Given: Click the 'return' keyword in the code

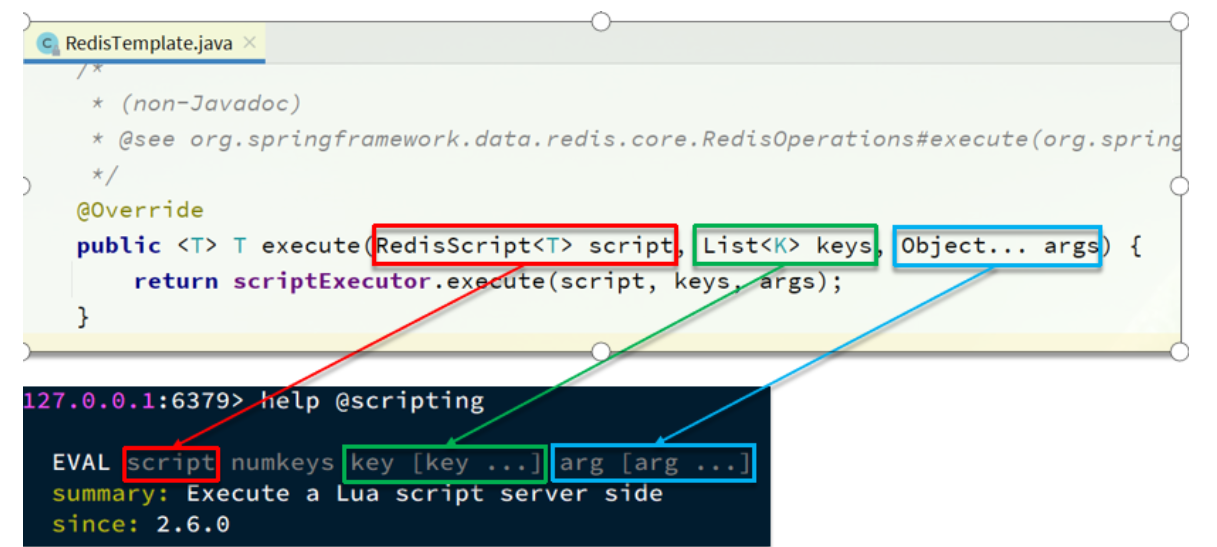Looking at the screenshot, I should click(176, 282).
